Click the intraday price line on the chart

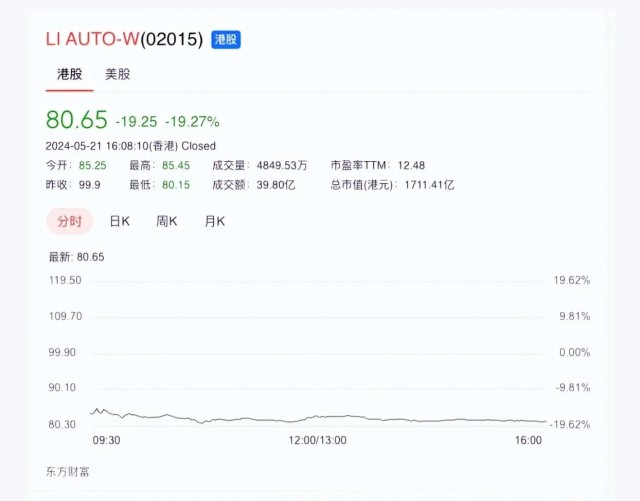click(x=318, y=417)
